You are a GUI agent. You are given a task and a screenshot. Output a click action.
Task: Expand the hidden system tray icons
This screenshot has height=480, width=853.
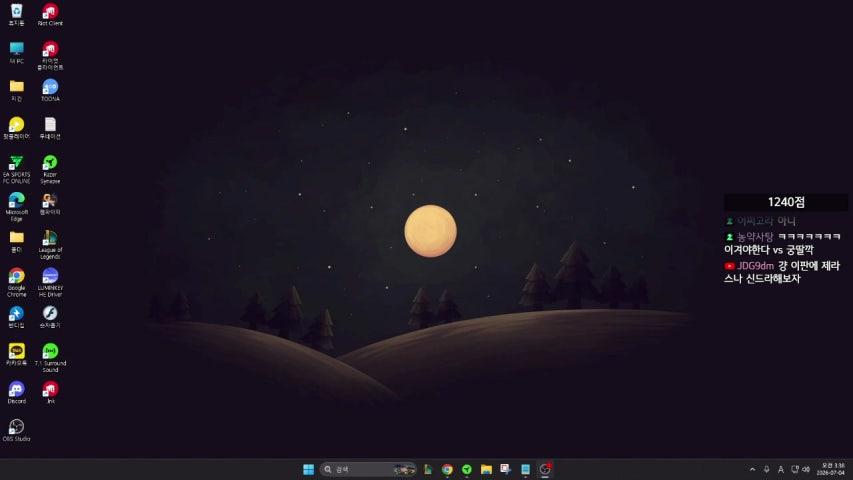point(752,469)
